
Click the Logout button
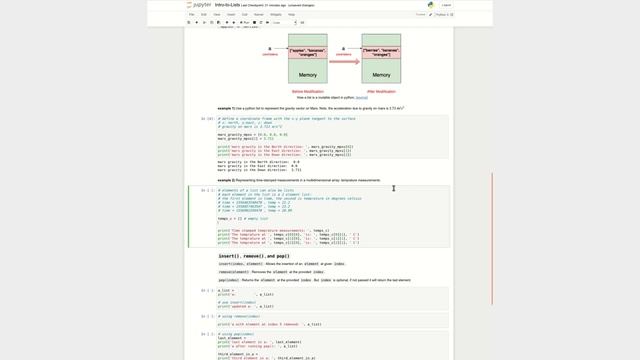coord(446,5)
